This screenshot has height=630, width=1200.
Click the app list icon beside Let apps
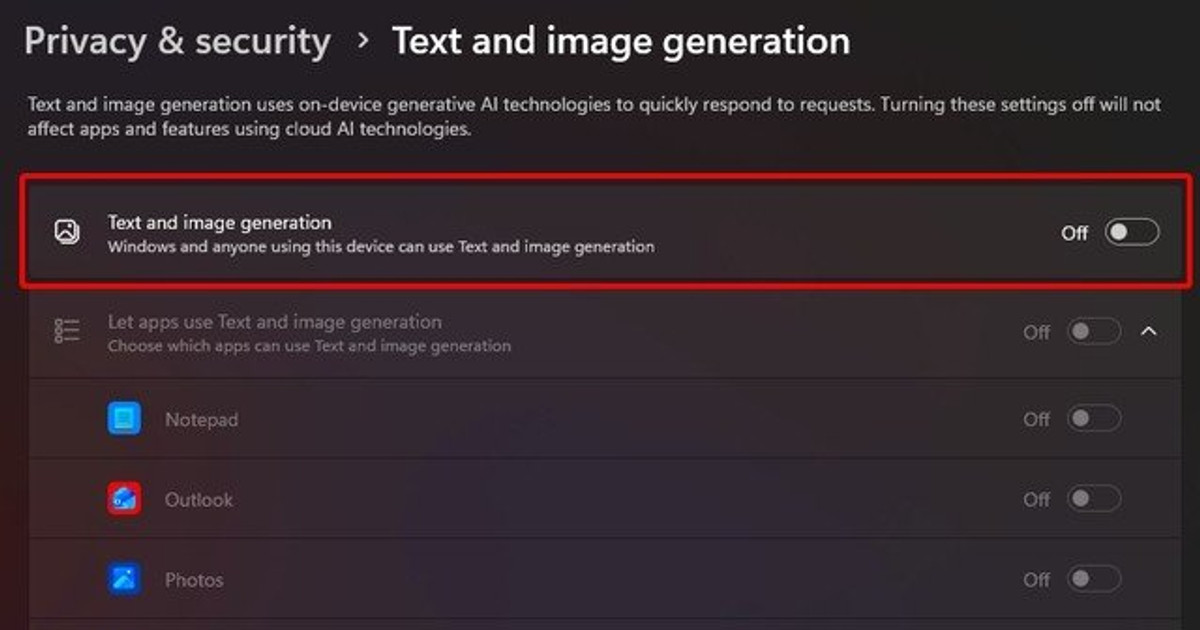(67, 332)
